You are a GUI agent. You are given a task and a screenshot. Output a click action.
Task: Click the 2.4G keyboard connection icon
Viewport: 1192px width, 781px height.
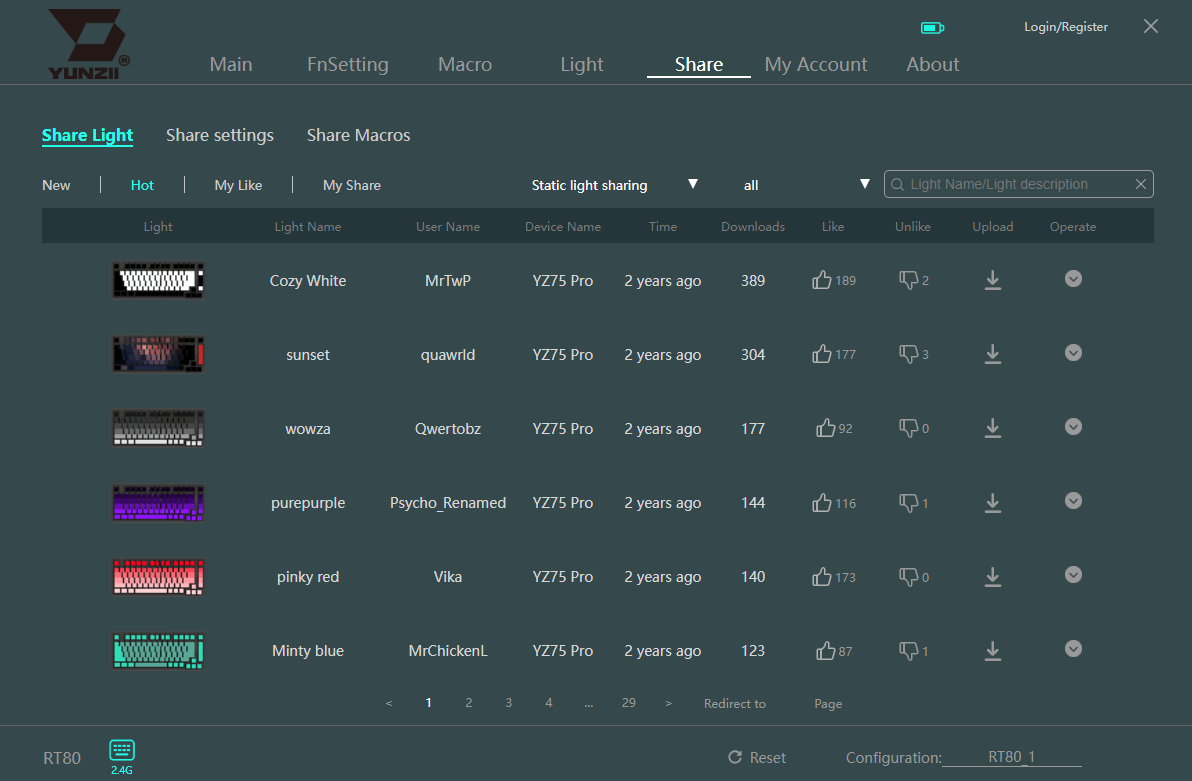121,751
